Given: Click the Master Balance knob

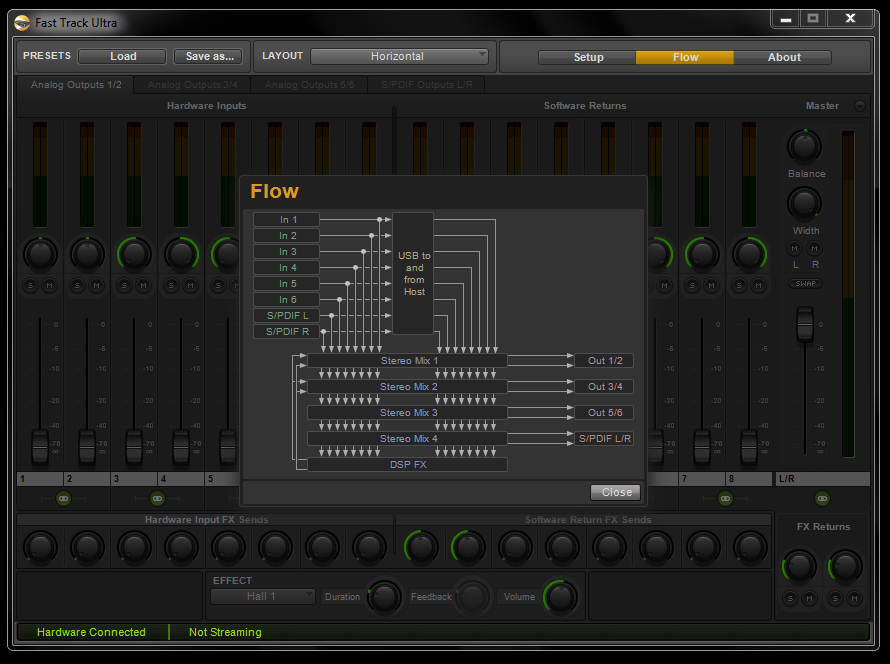Looking at the screenshot, I should click(805, 147).
